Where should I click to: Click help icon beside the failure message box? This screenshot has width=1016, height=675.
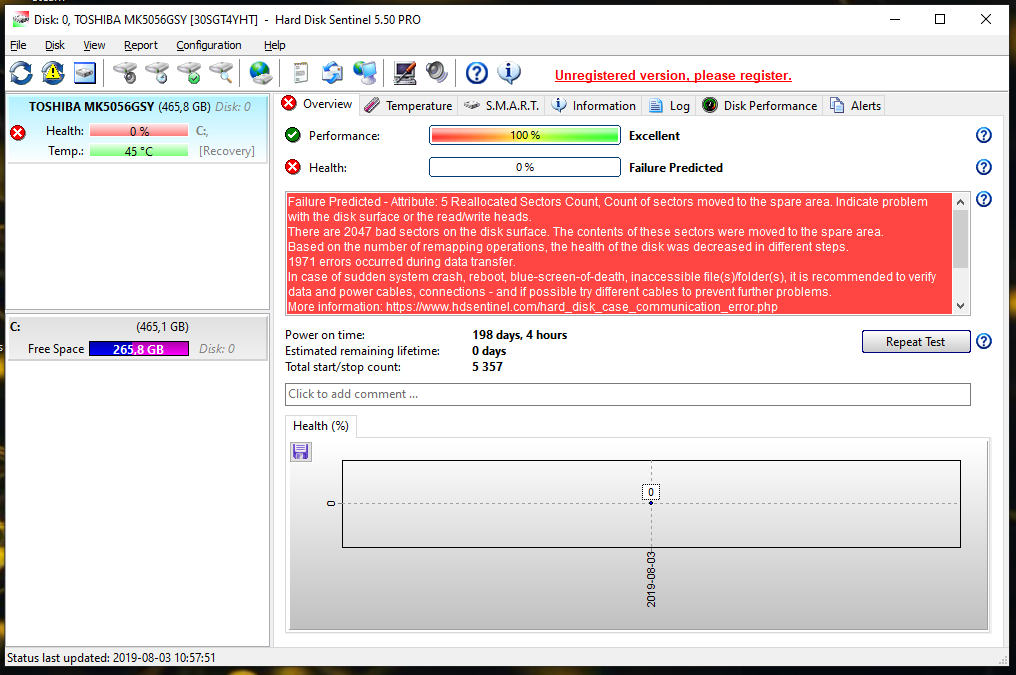point(984,199)
